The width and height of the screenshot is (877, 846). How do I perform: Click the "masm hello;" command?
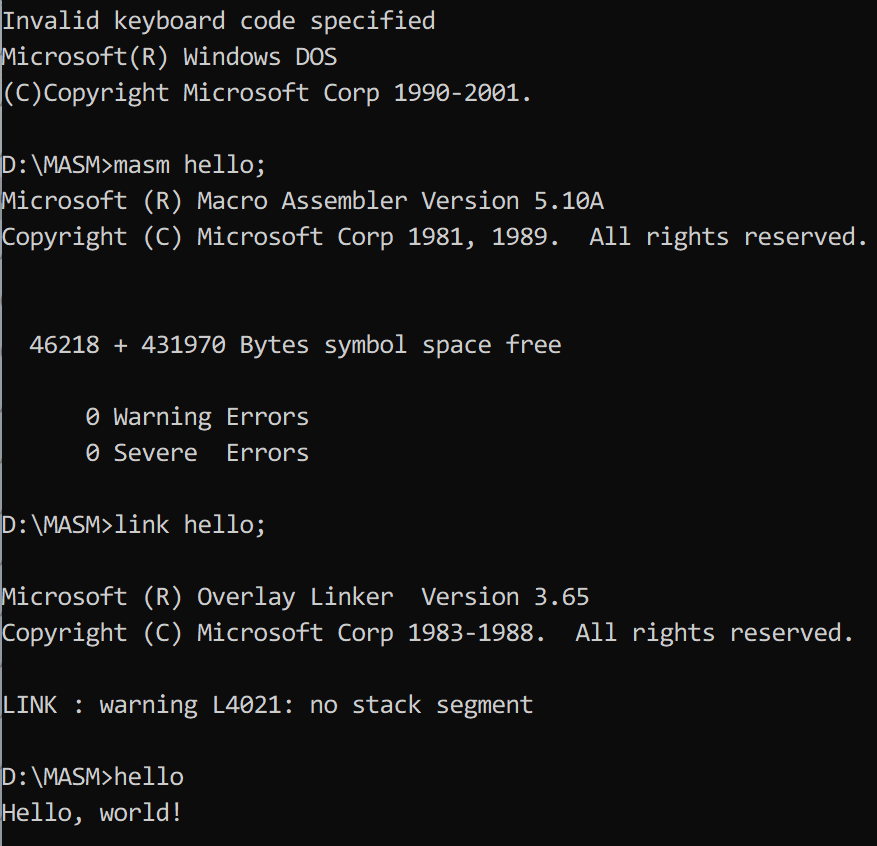(x=189, y=165)
